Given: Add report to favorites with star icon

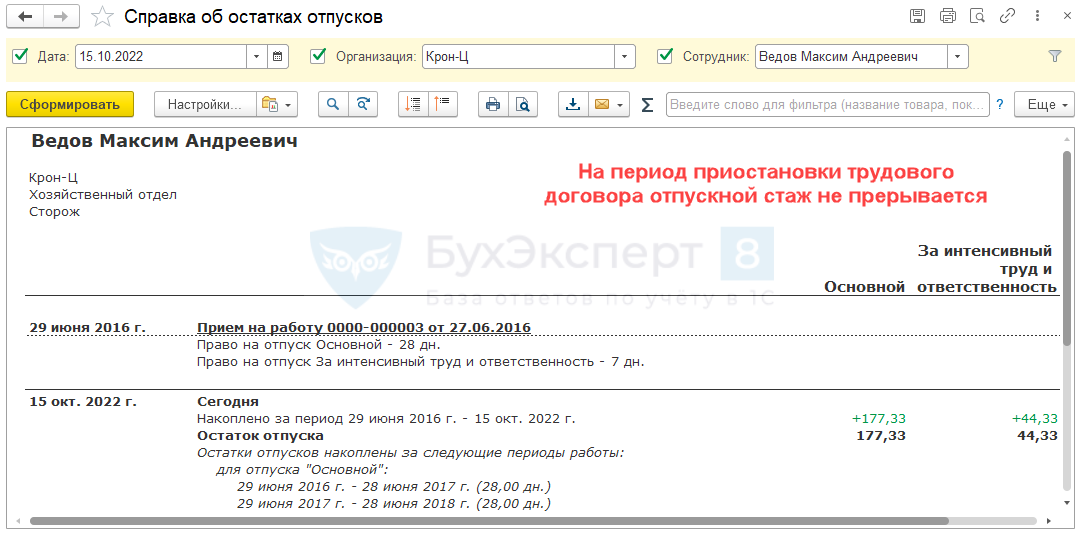Looking at the screenshot, I should 102,17.
